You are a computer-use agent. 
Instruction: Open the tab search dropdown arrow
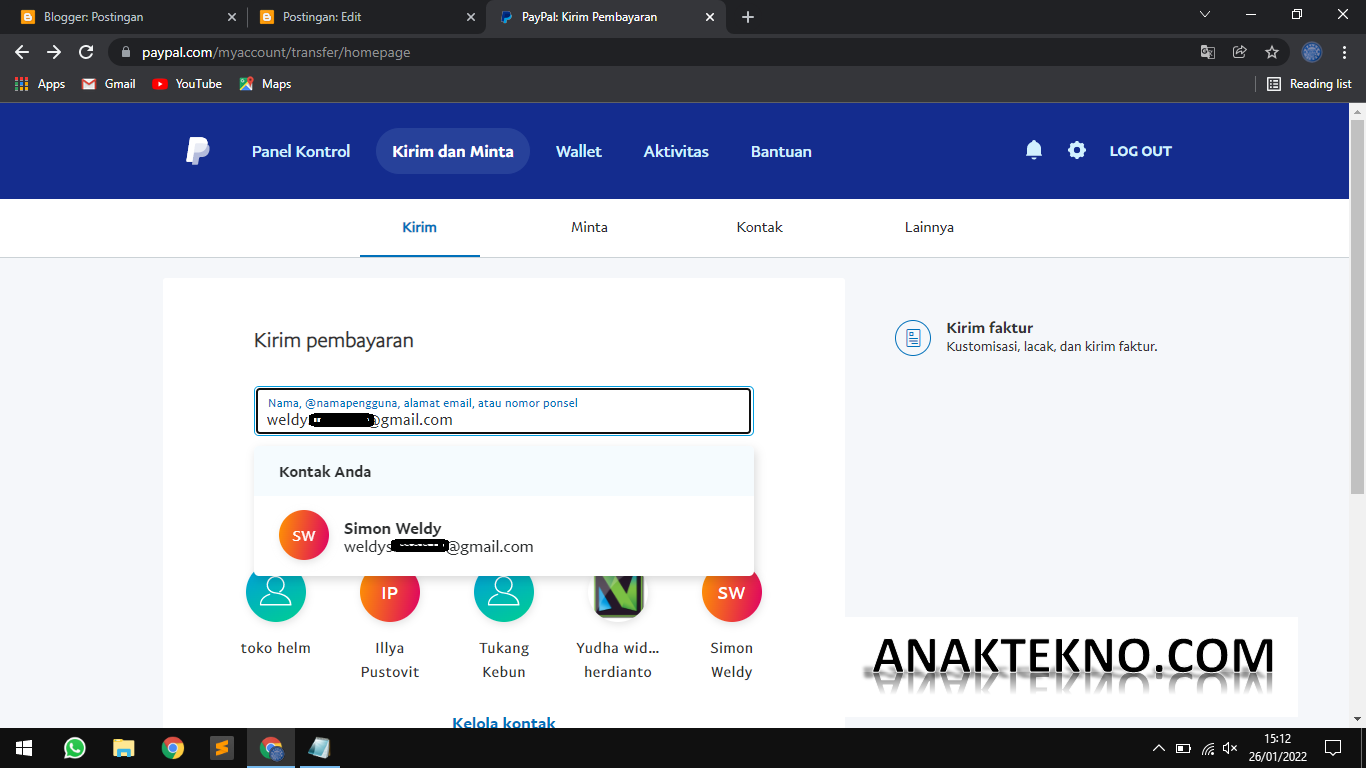[1205, 15]
